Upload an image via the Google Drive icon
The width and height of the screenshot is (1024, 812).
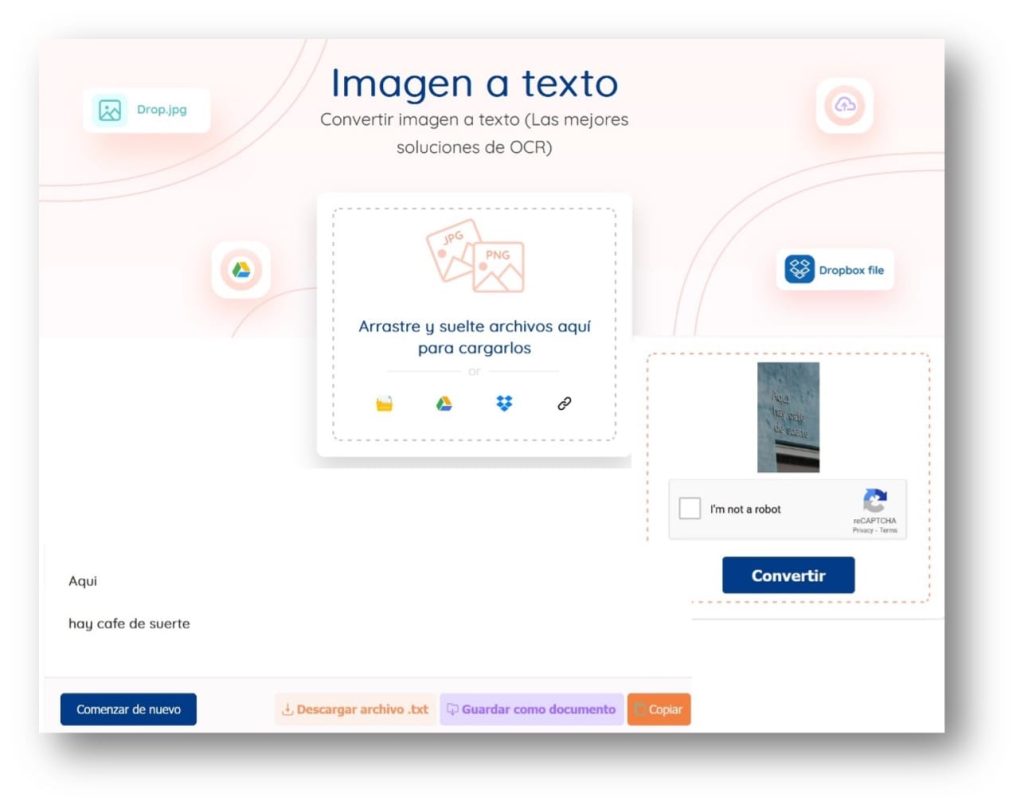coord(443,403)
